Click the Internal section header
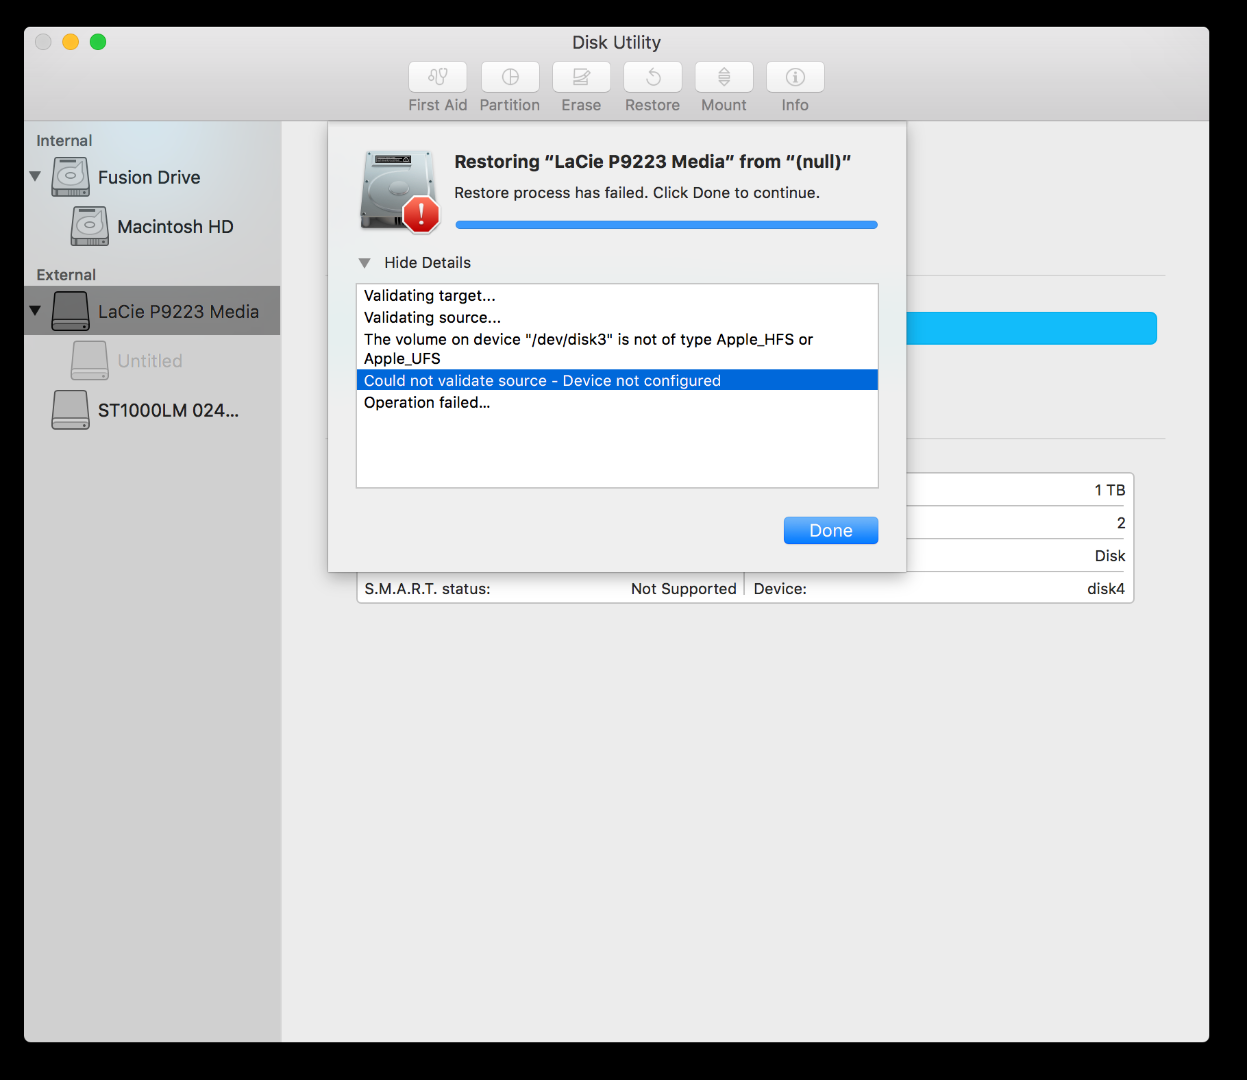Viewport: 1247px width, 1080px height. point(64,141)
